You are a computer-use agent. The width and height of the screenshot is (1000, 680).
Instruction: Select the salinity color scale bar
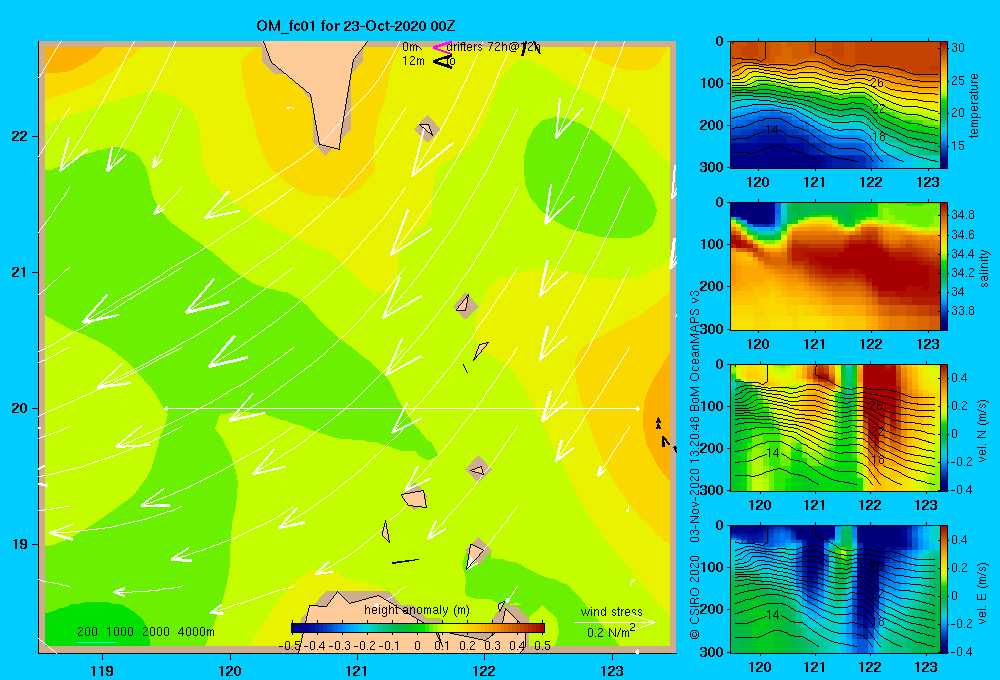pyautogui.click(x=944, y=266)
